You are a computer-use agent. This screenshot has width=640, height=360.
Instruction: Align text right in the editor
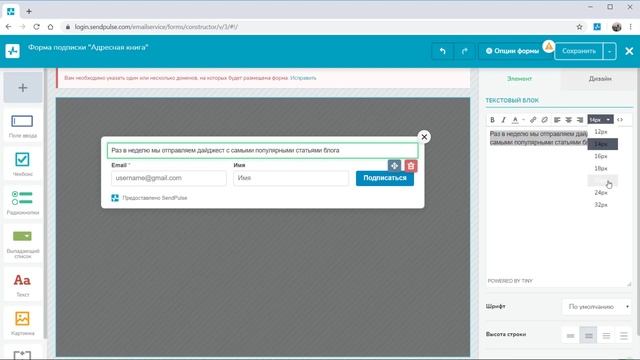[580, 120]
